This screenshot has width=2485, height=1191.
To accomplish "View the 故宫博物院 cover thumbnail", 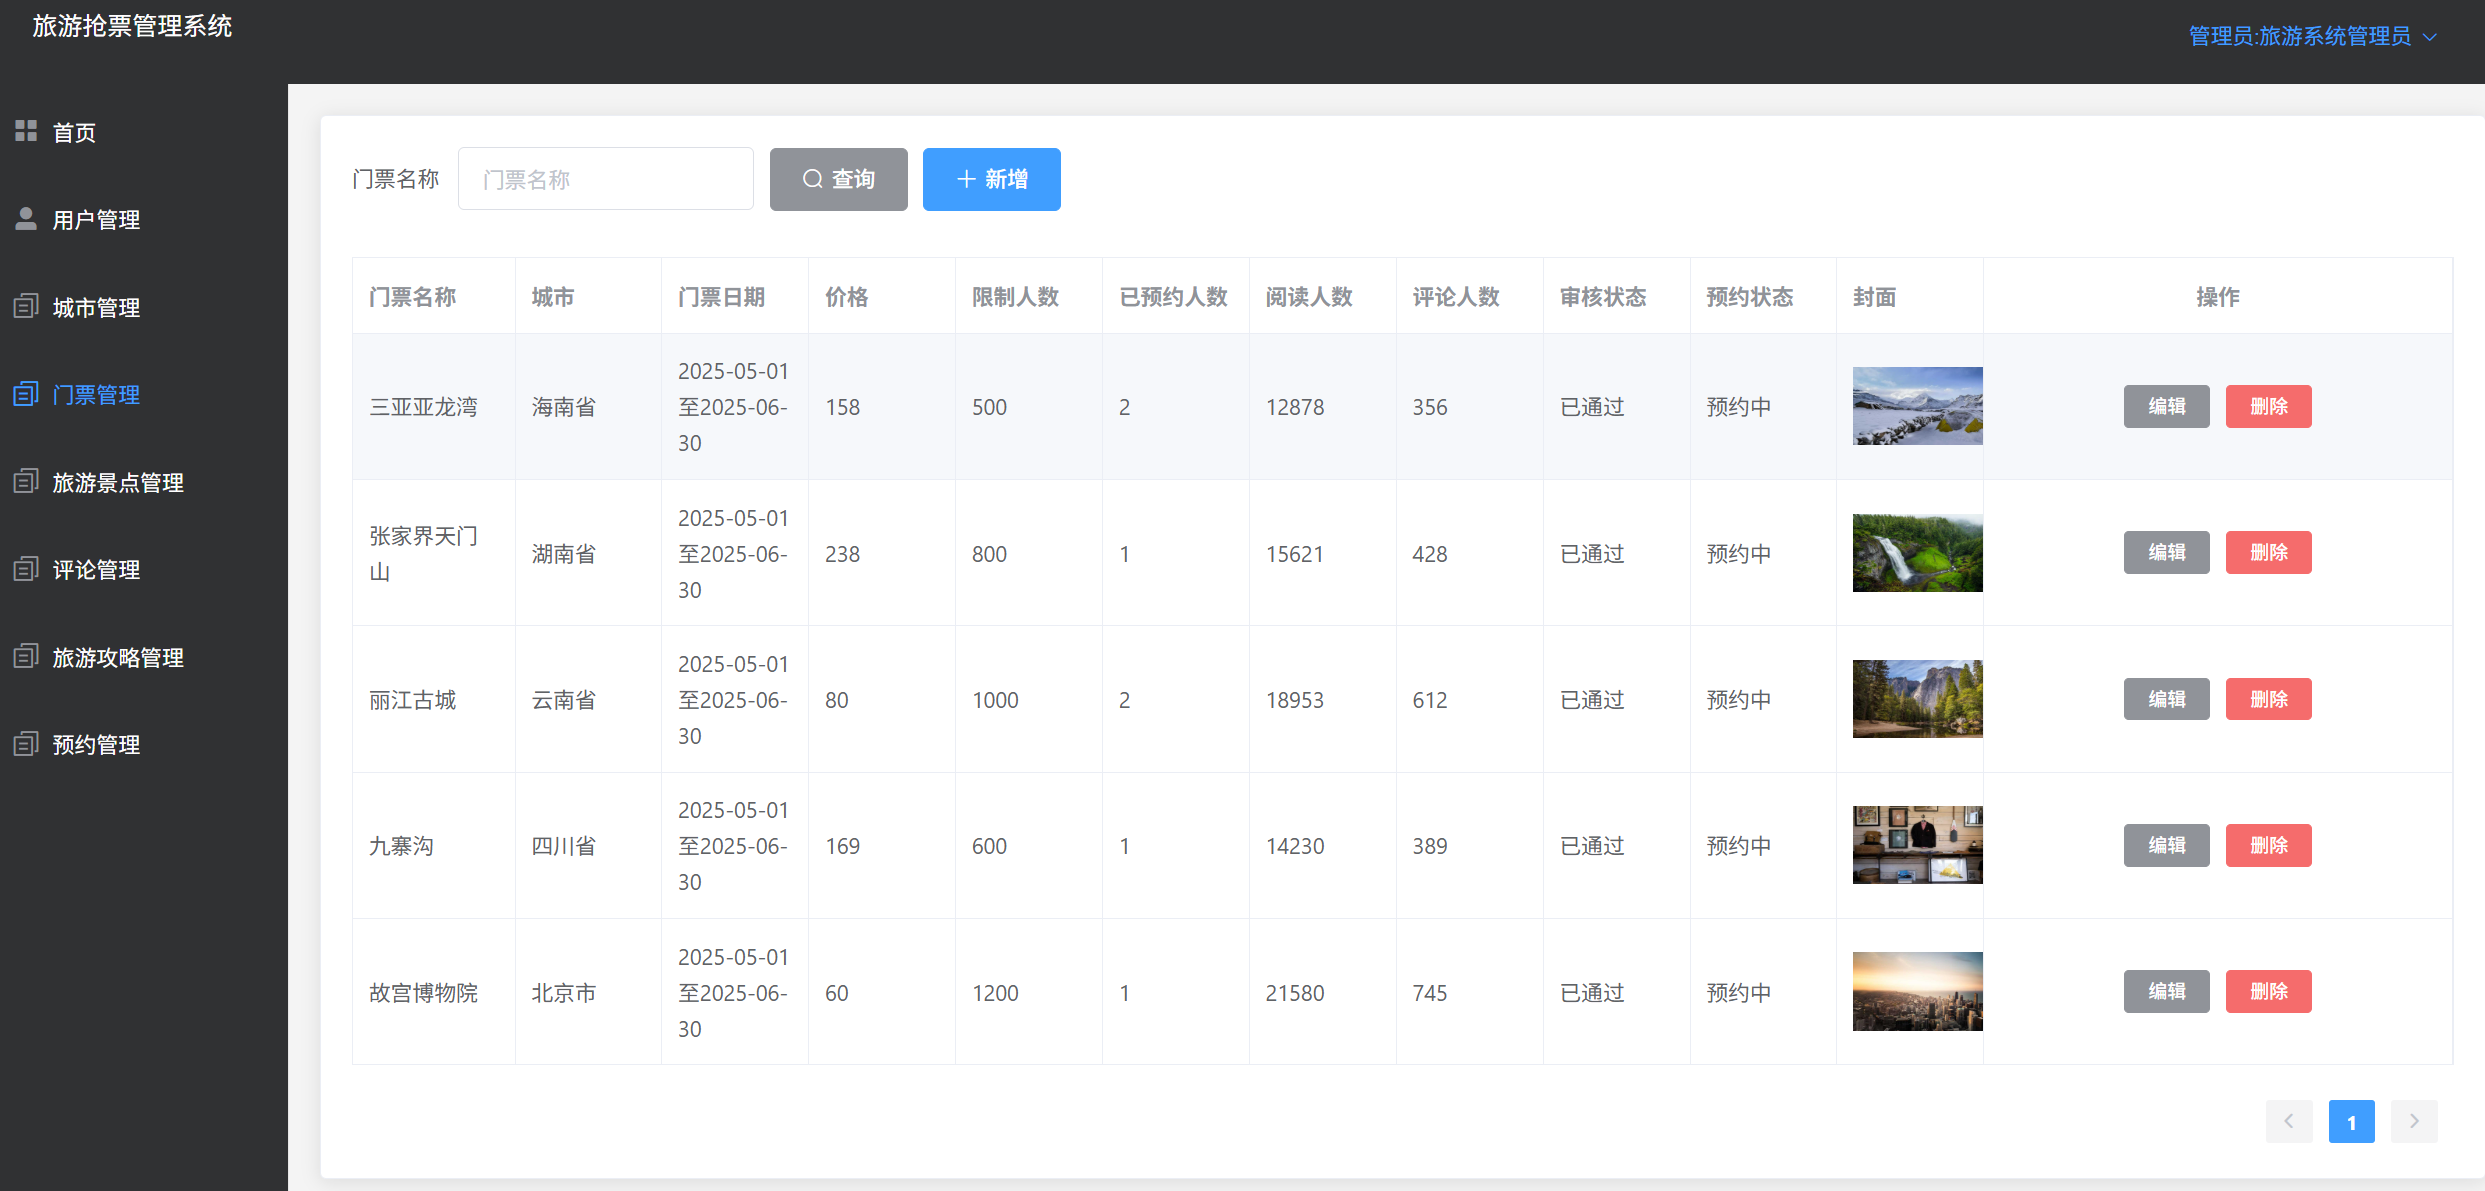I will [1916, 991].
